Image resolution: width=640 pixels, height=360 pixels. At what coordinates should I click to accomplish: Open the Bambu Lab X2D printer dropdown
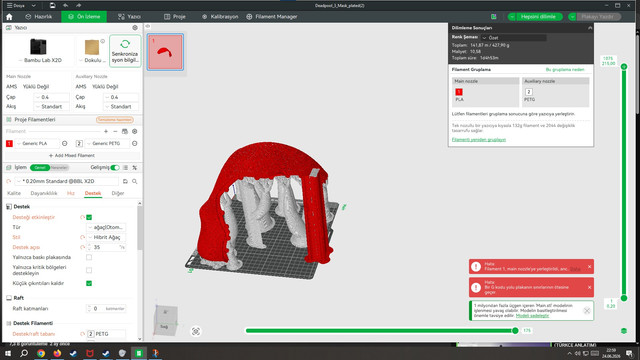click(39, 60)
